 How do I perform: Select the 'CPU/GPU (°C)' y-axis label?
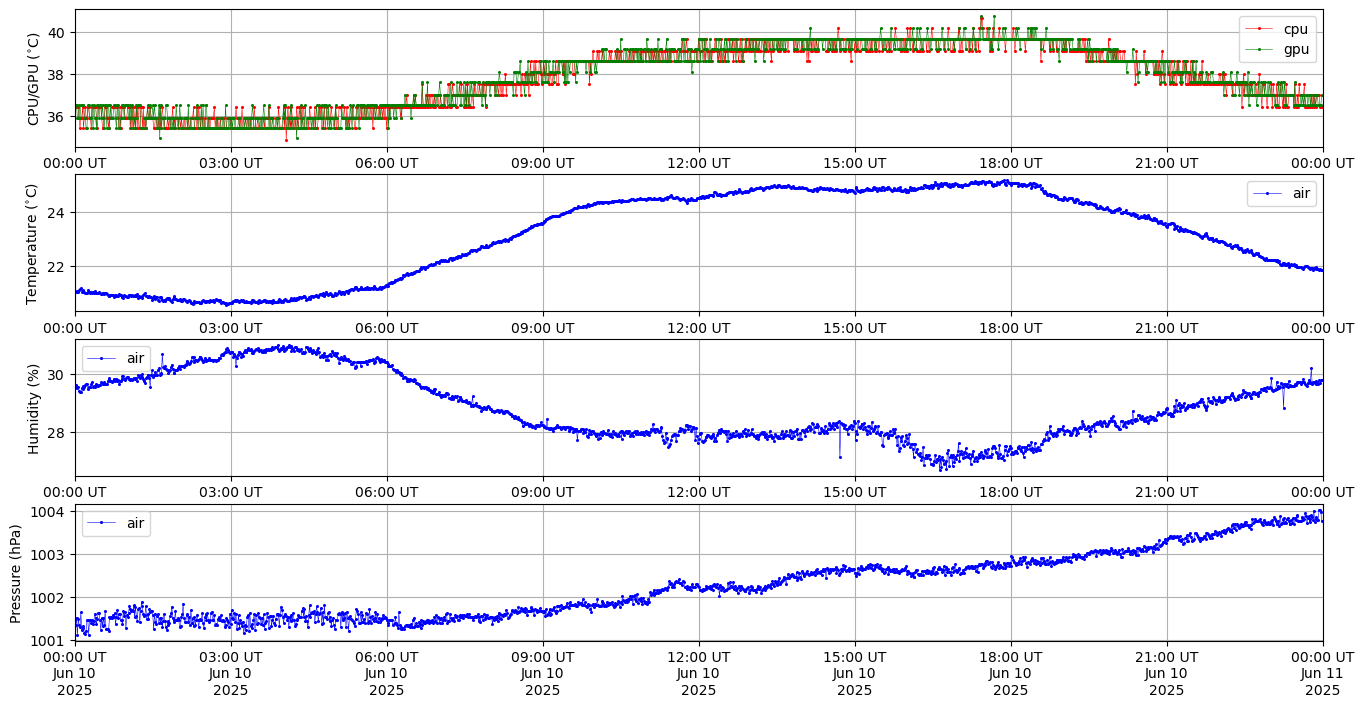pyautogui.click(x=34, y=79)
